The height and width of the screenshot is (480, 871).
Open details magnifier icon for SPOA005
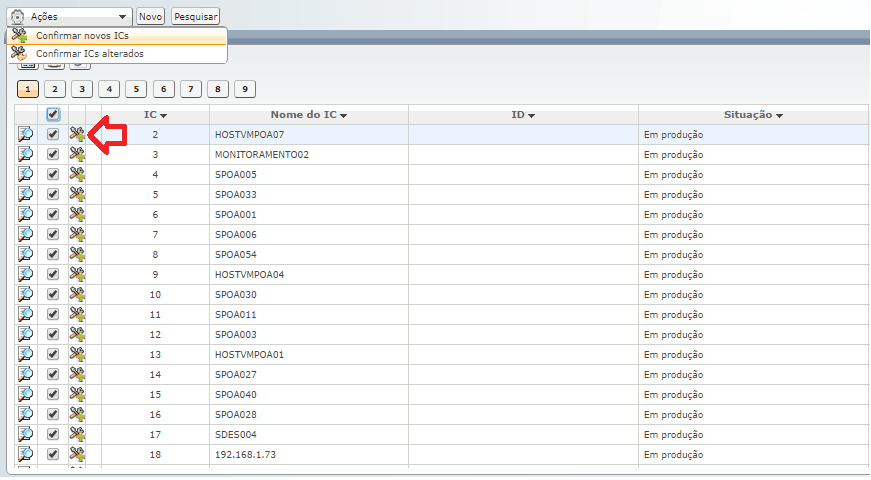pyautogui.click(x=25, y=174)
